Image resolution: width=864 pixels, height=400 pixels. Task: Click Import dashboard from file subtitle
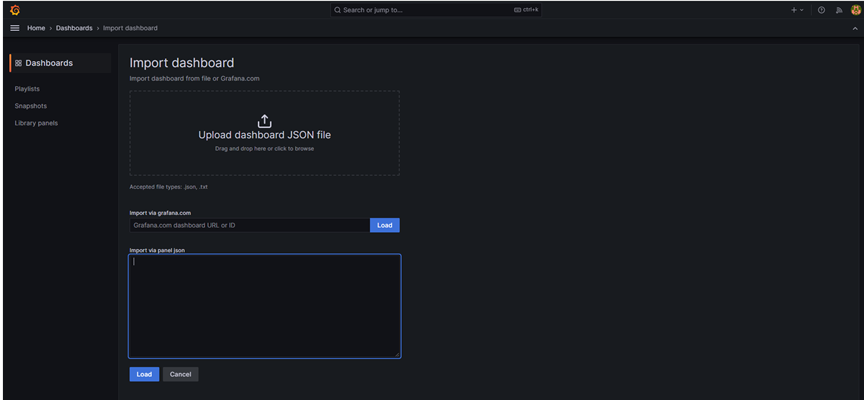pos(195,78)
